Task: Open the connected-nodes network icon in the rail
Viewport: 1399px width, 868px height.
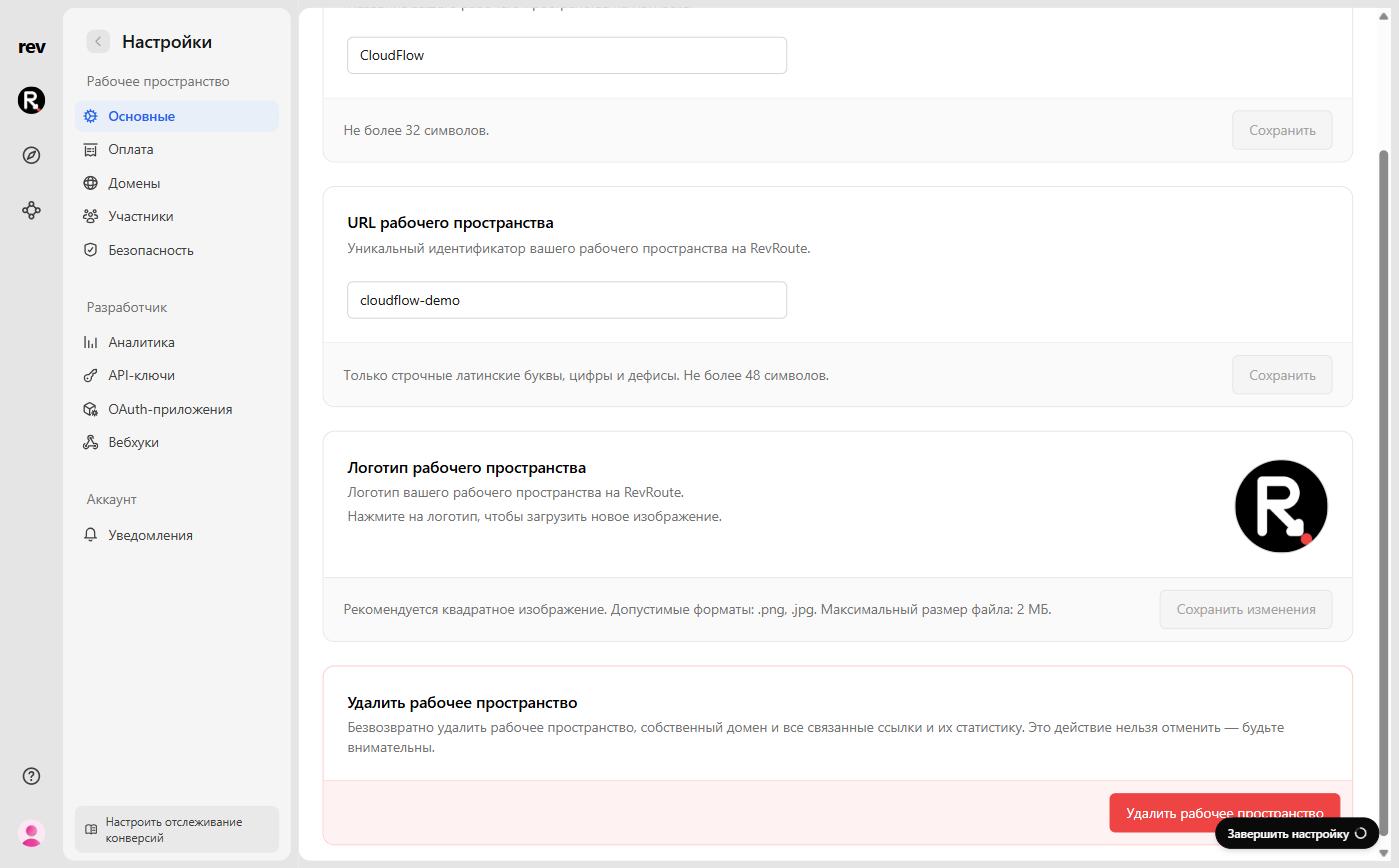Action: (32, 210)
